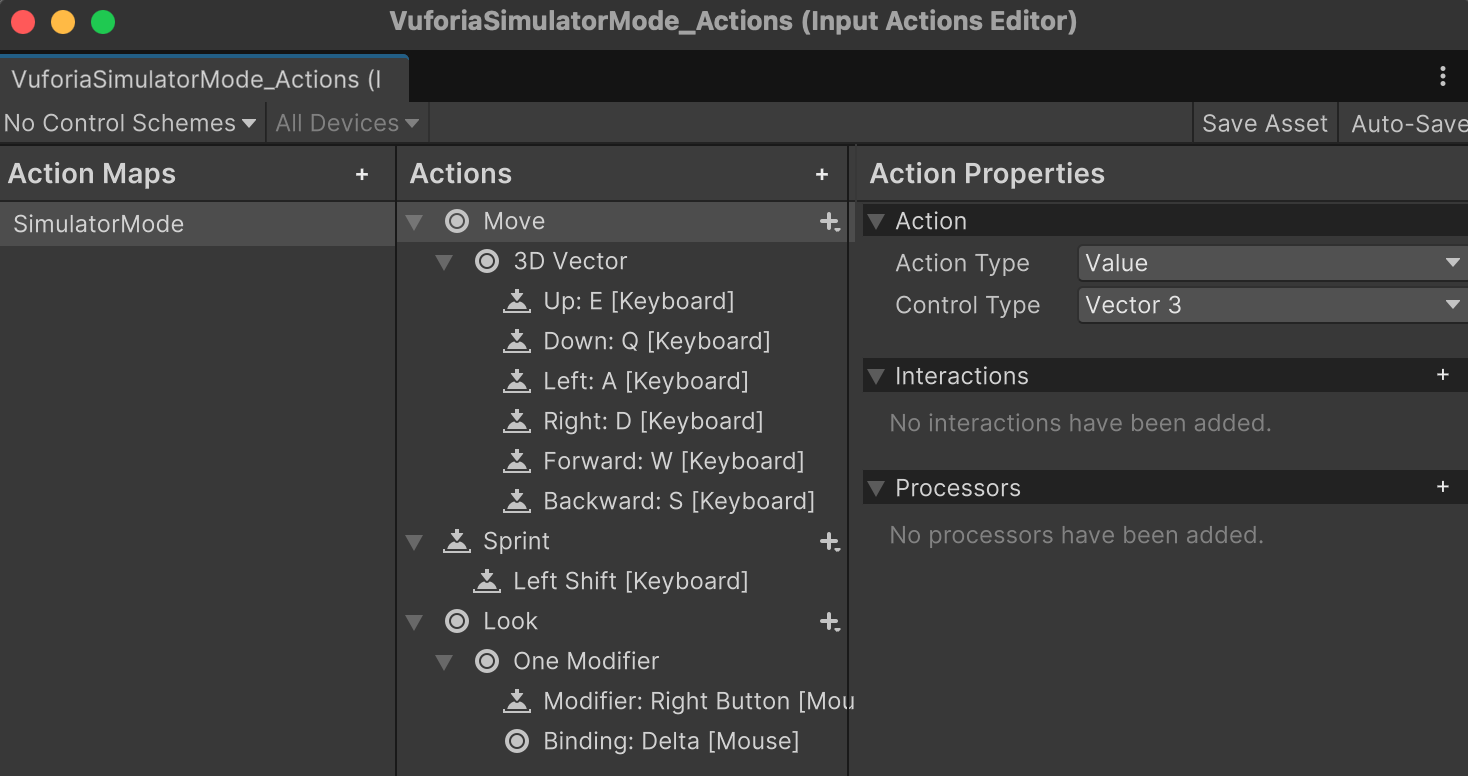The width and height of the screenshot is (1468, 776).
Task: Open the Action Type dropdown
Action: tap(1272, 263)
